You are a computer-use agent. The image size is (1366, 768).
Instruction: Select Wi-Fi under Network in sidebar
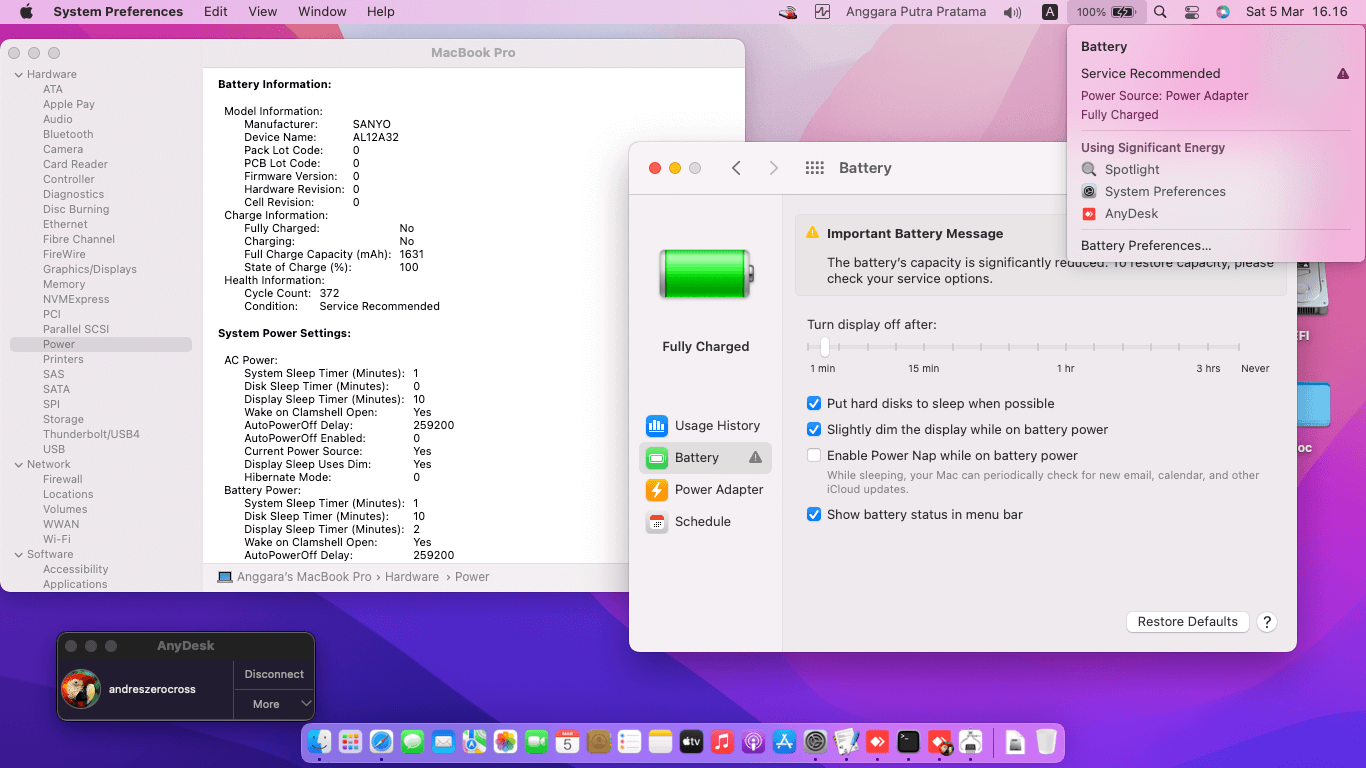click(57, 540)
